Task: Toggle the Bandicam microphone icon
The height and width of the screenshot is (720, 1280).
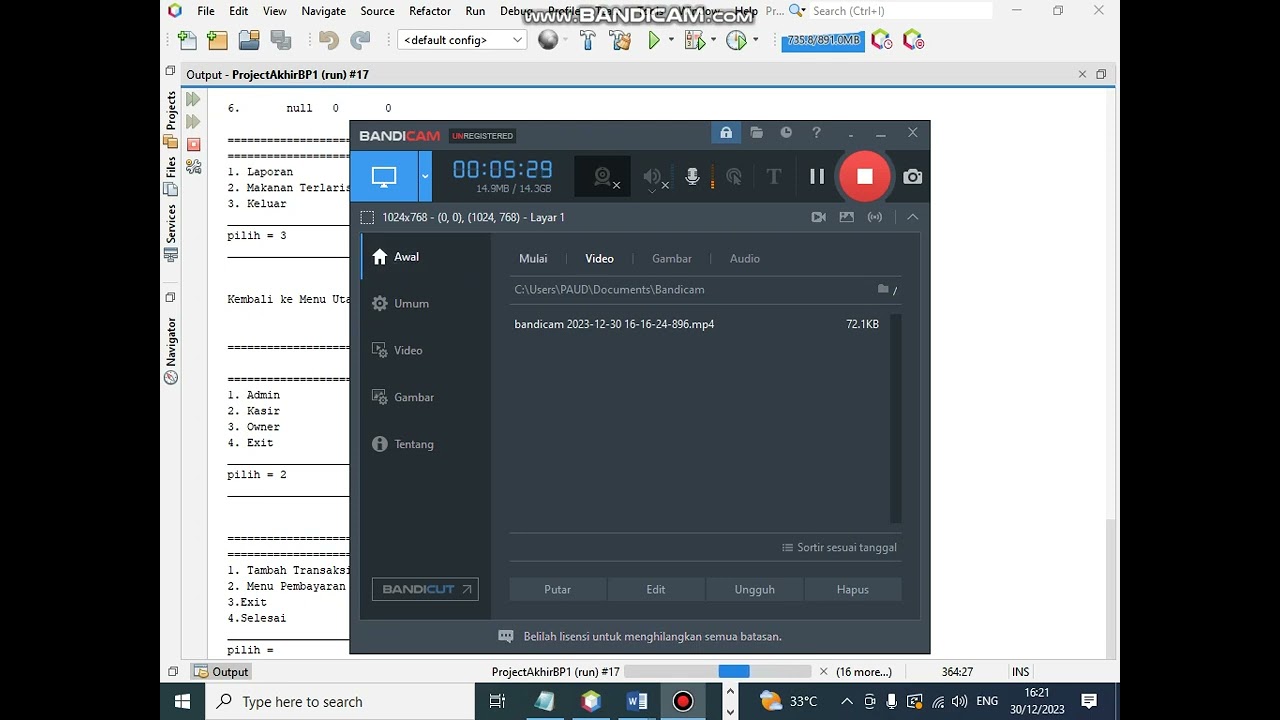Action: pos(692,177)
